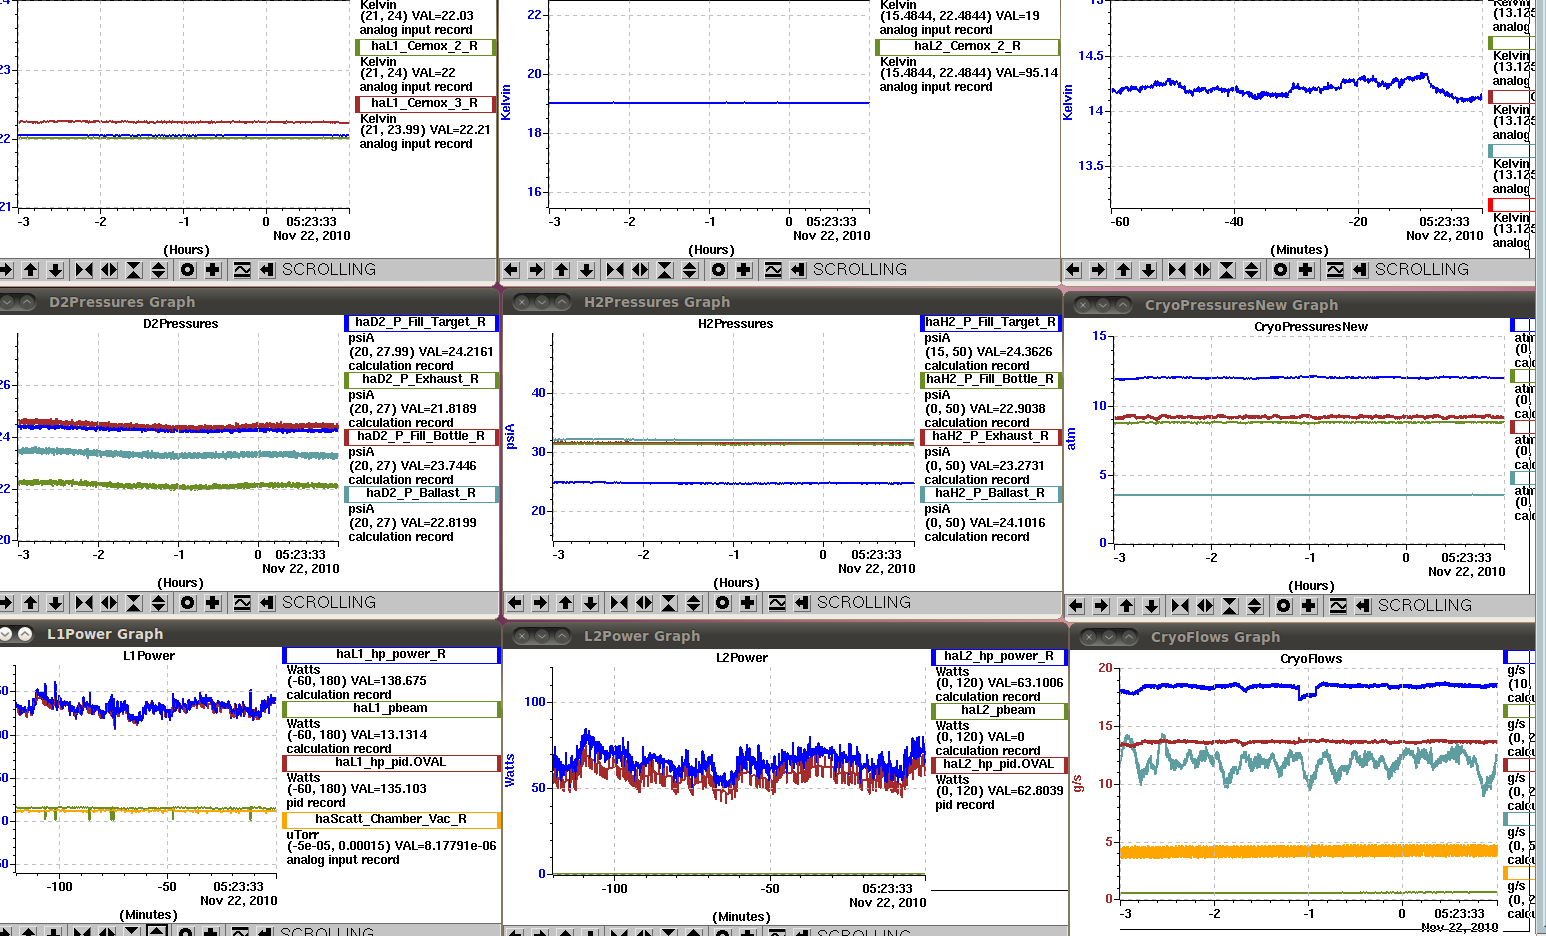Select haD2_P_Fill_Bottle_R legend entry
1546x936 pixels.
(x=421, y=436)
